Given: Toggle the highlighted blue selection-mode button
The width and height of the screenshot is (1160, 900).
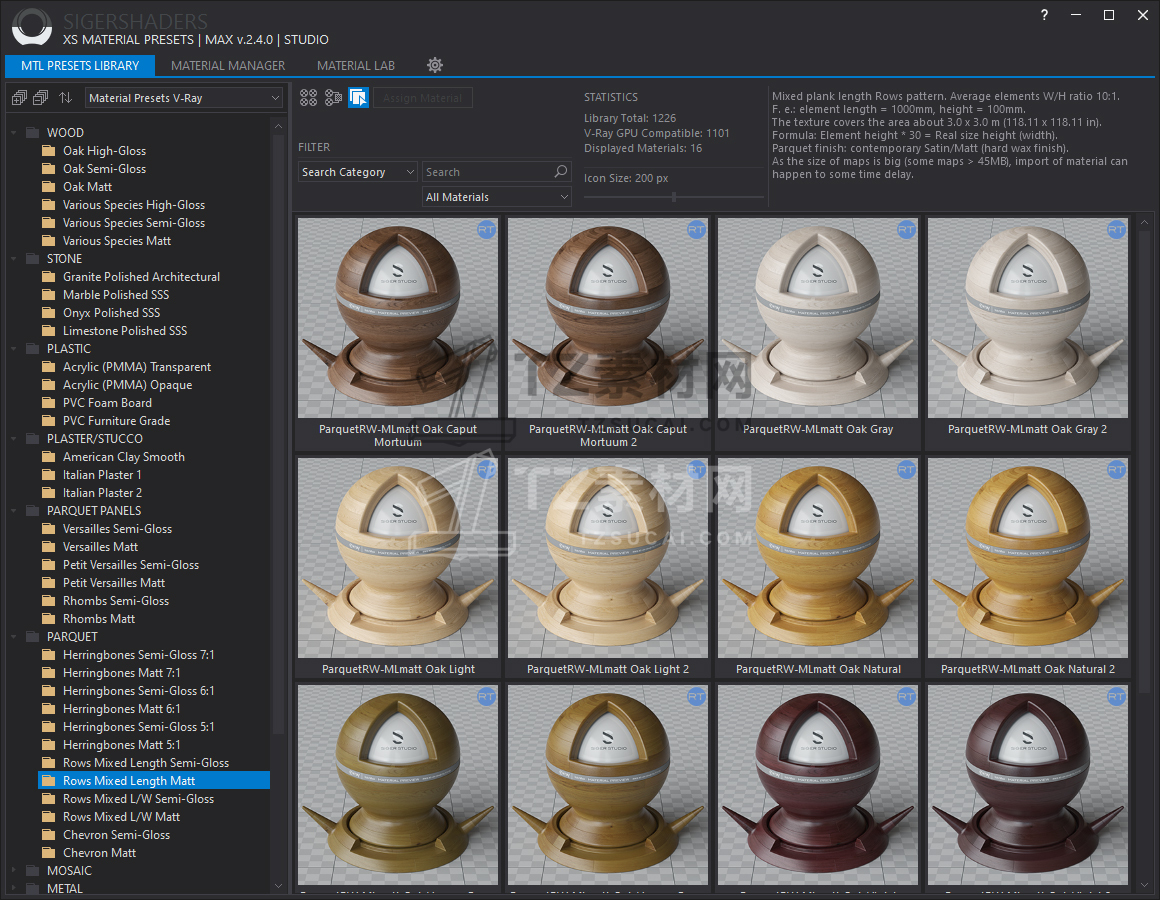Looking at the screenshot, I should tap(359, 98).
